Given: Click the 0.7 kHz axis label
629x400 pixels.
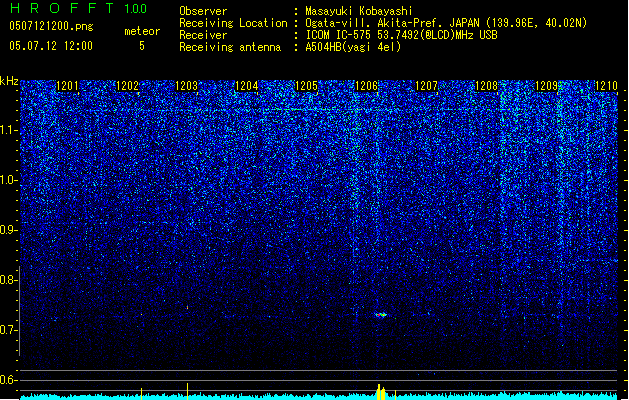Looking at the screenshot, I should pyautogui.click(x=8, y=330).
